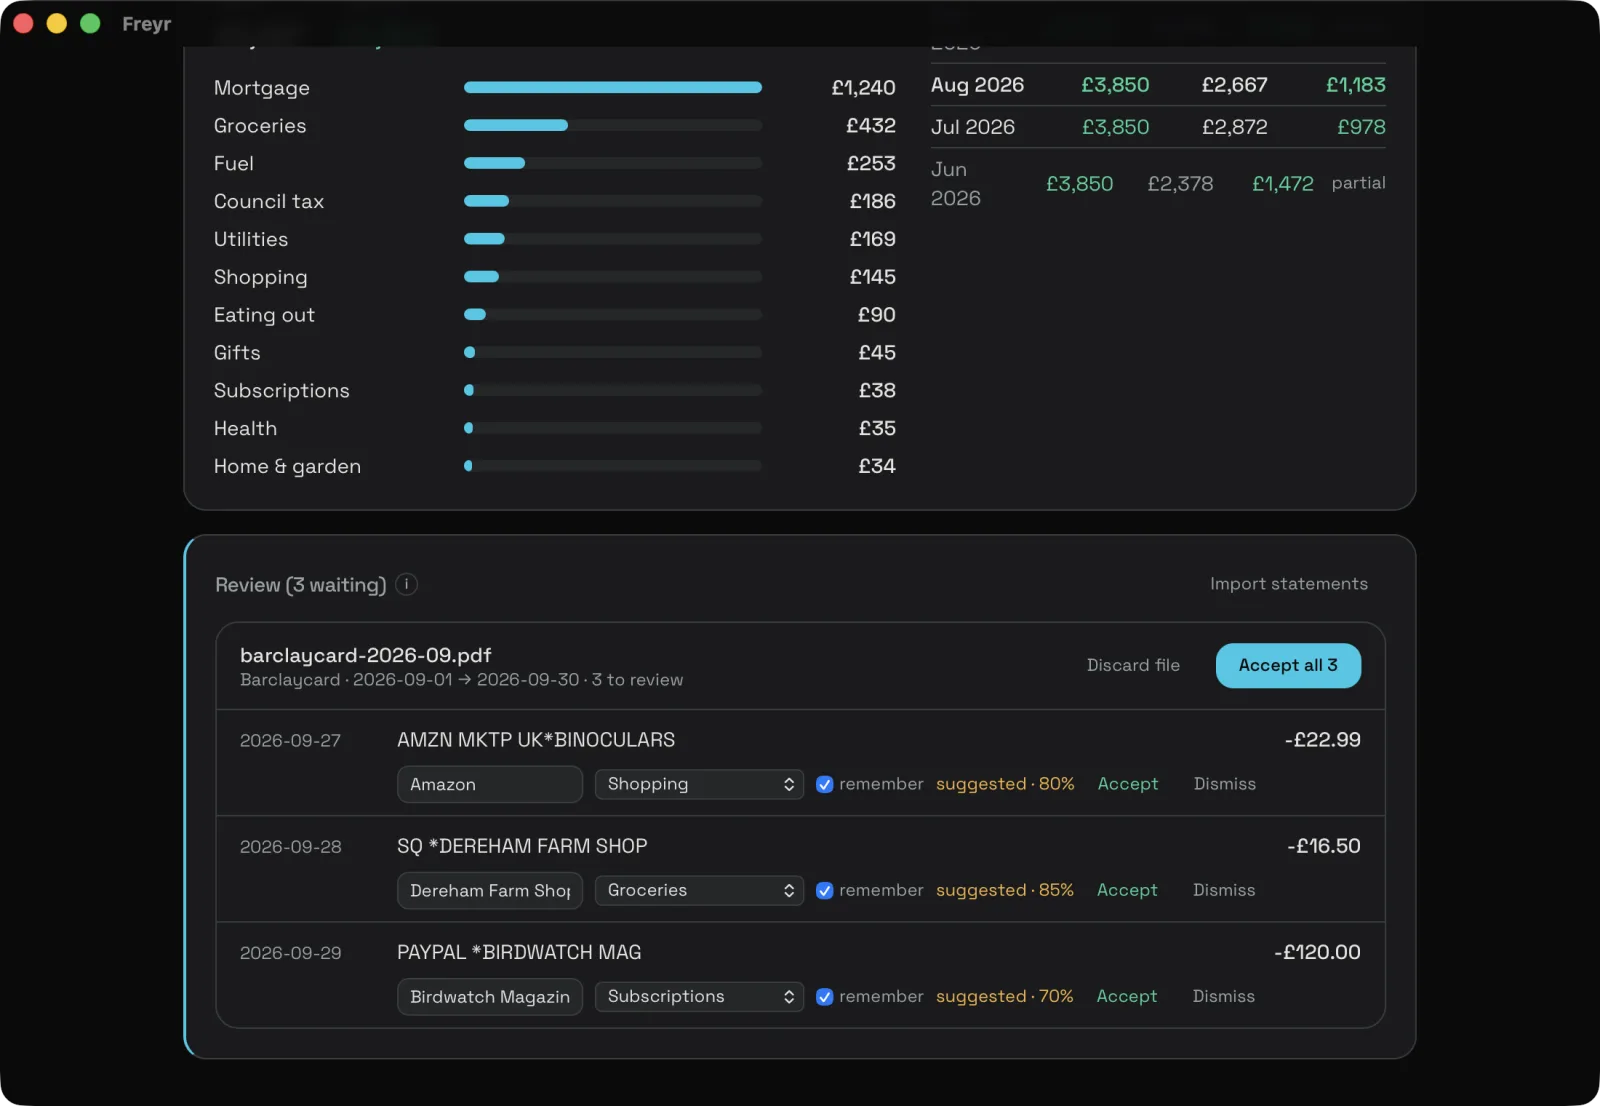Accept the AMZN MKTP UK*BINOCULARS transaction
Screen dimensions: 1600x1106
pyautogui.click(x=1128, y=784)
